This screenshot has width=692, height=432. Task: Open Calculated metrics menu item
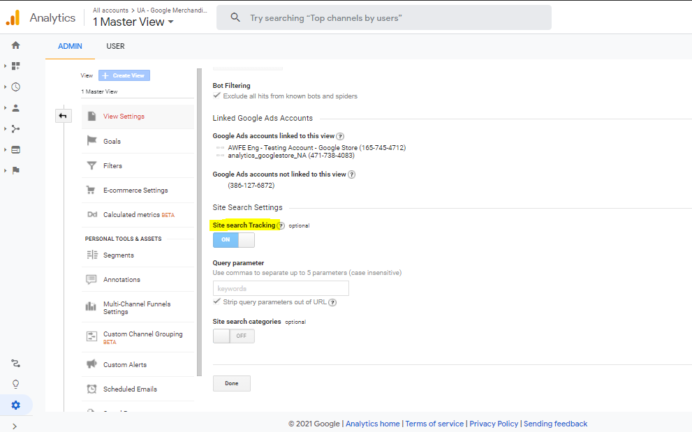pos(138,215)
